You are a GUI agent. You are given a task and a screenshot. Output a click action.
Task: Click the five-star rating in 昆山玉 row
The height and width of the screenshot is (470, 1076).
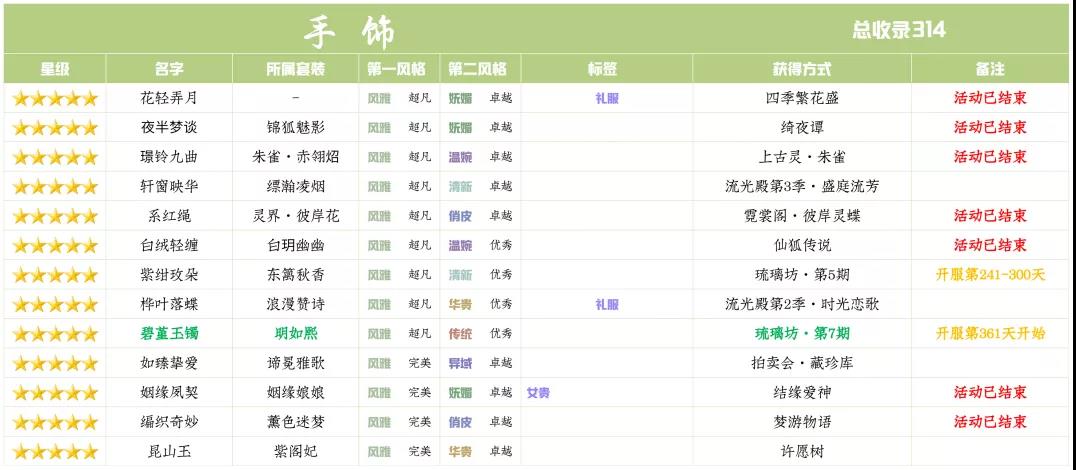[55, 452]
